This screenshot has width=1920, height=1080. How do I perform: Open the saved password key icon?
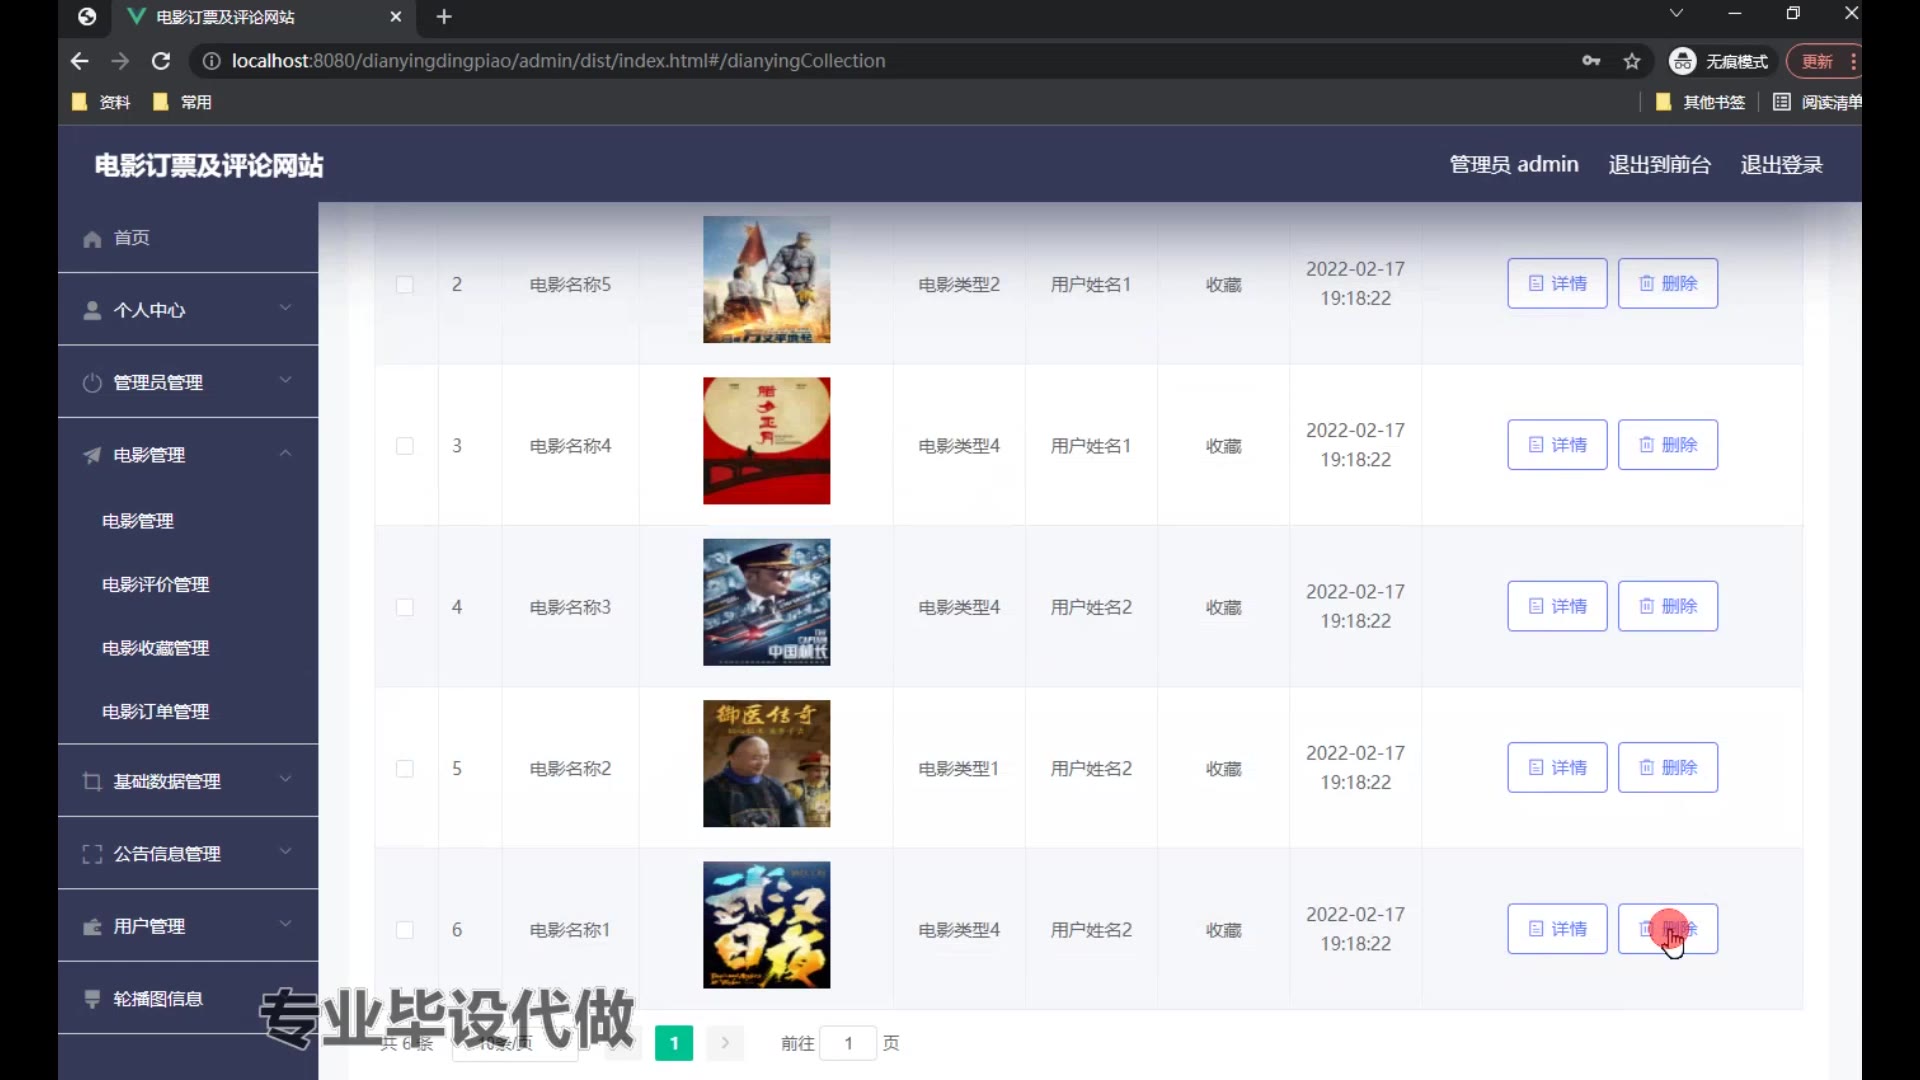1591,61
